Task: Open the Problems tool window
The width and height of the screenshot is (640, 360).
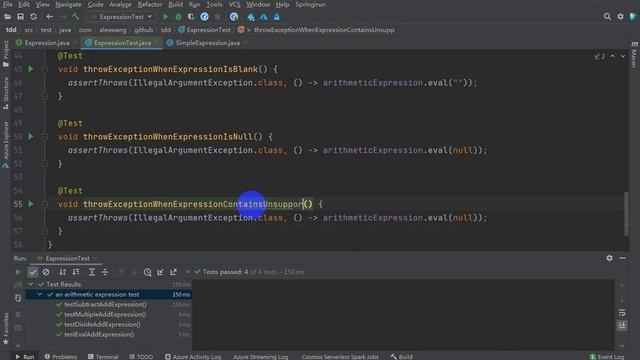Action: point(60,356)
